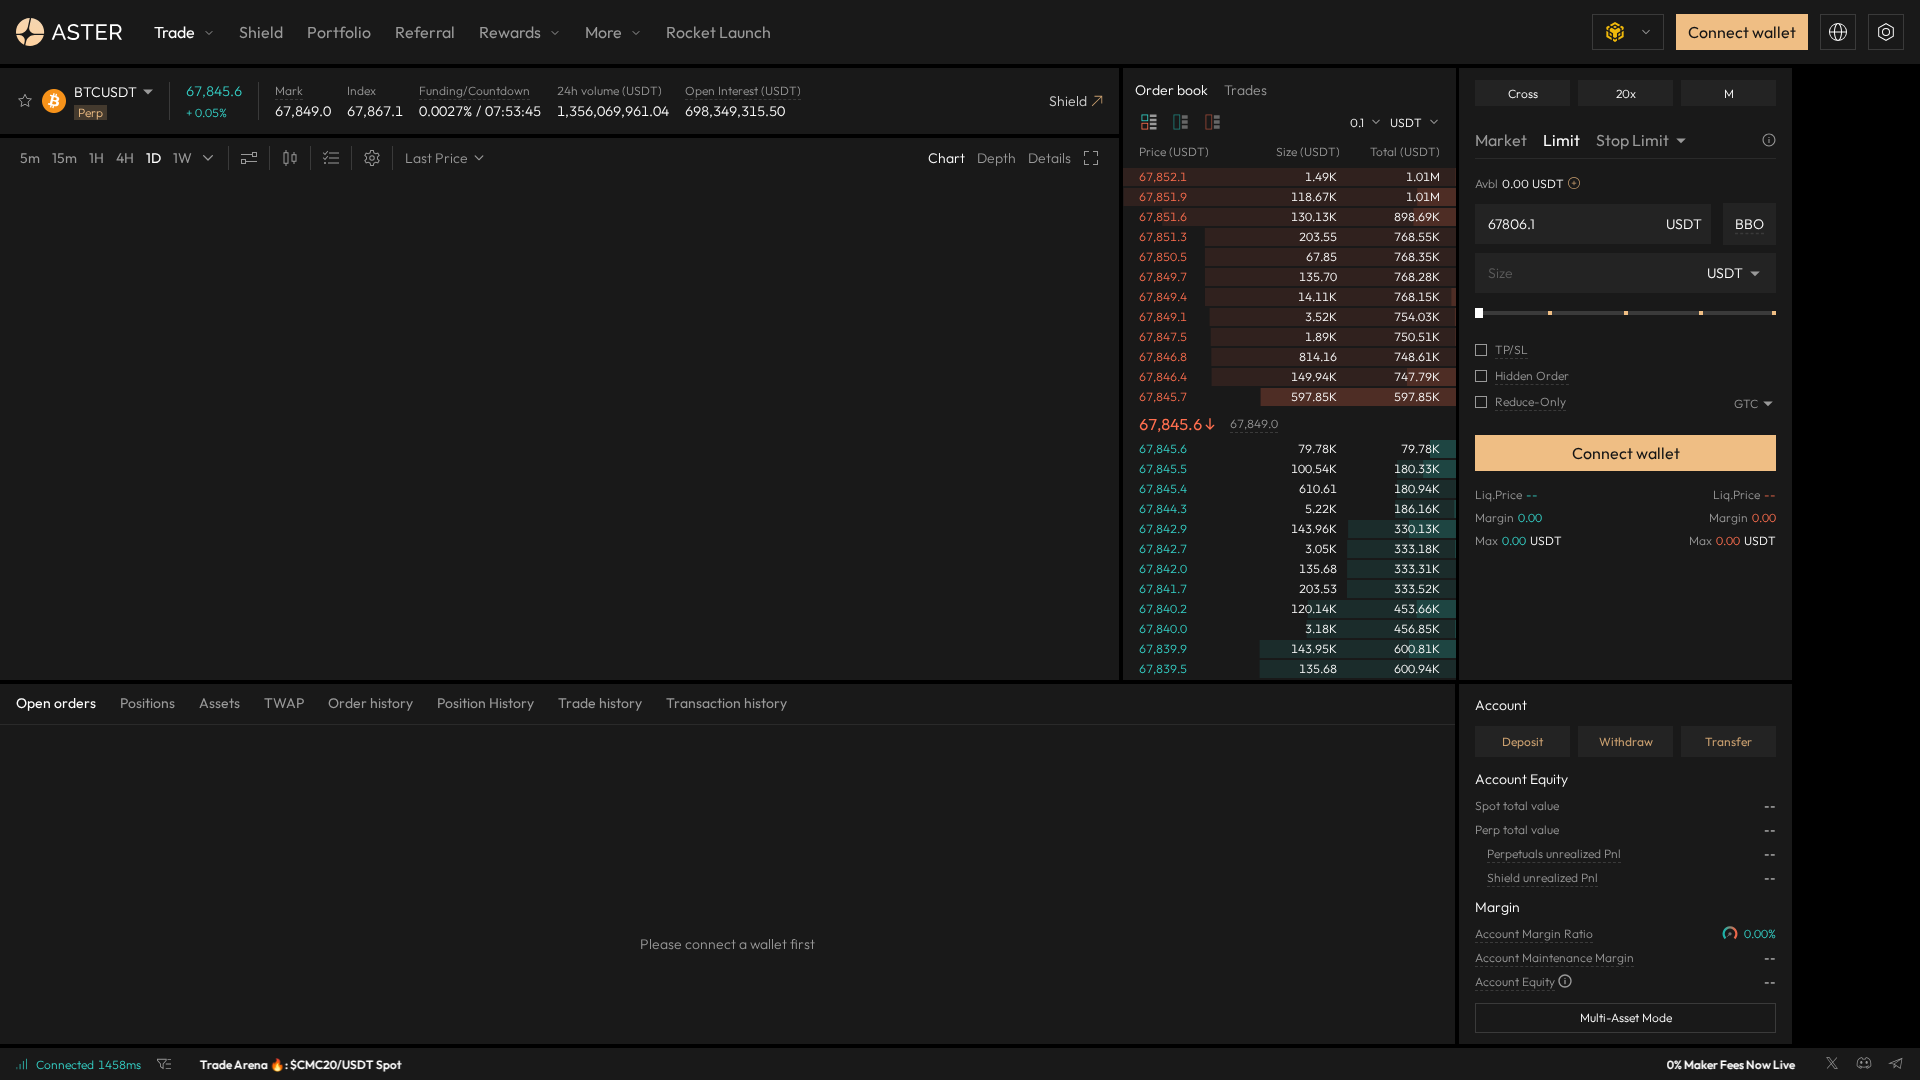1920x1080 pixels.
Task: Click the limit price input field
Action: [x=1592, y=224]
